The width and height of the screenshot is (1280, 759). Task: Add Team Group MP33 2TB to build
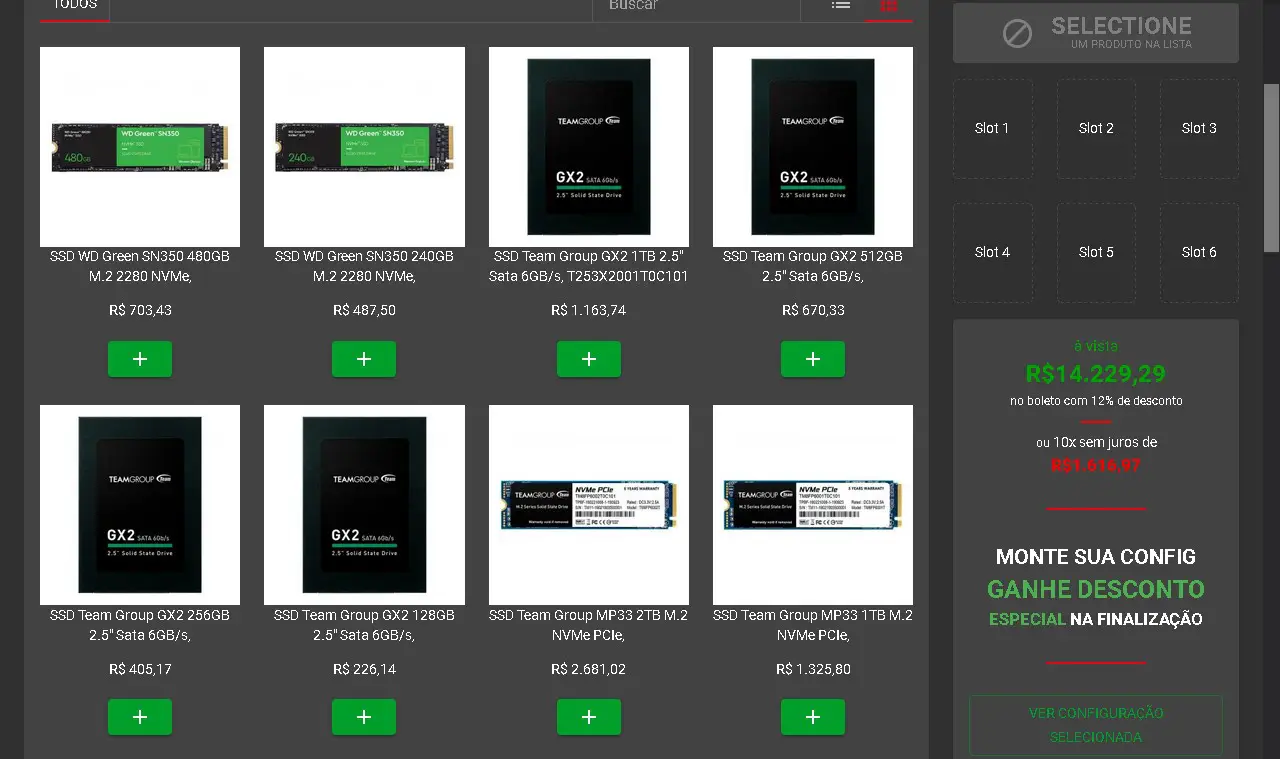[589, 717]
